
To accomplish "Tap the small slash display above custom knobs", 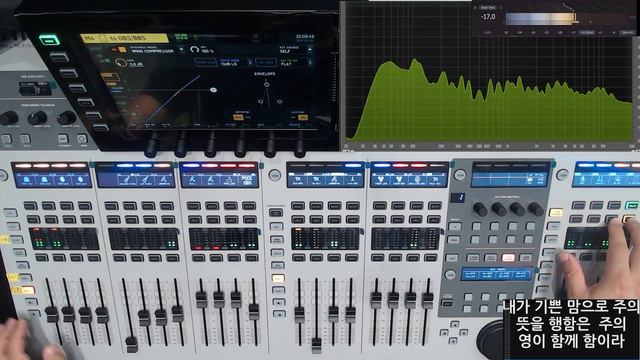I will coord(458,198).
